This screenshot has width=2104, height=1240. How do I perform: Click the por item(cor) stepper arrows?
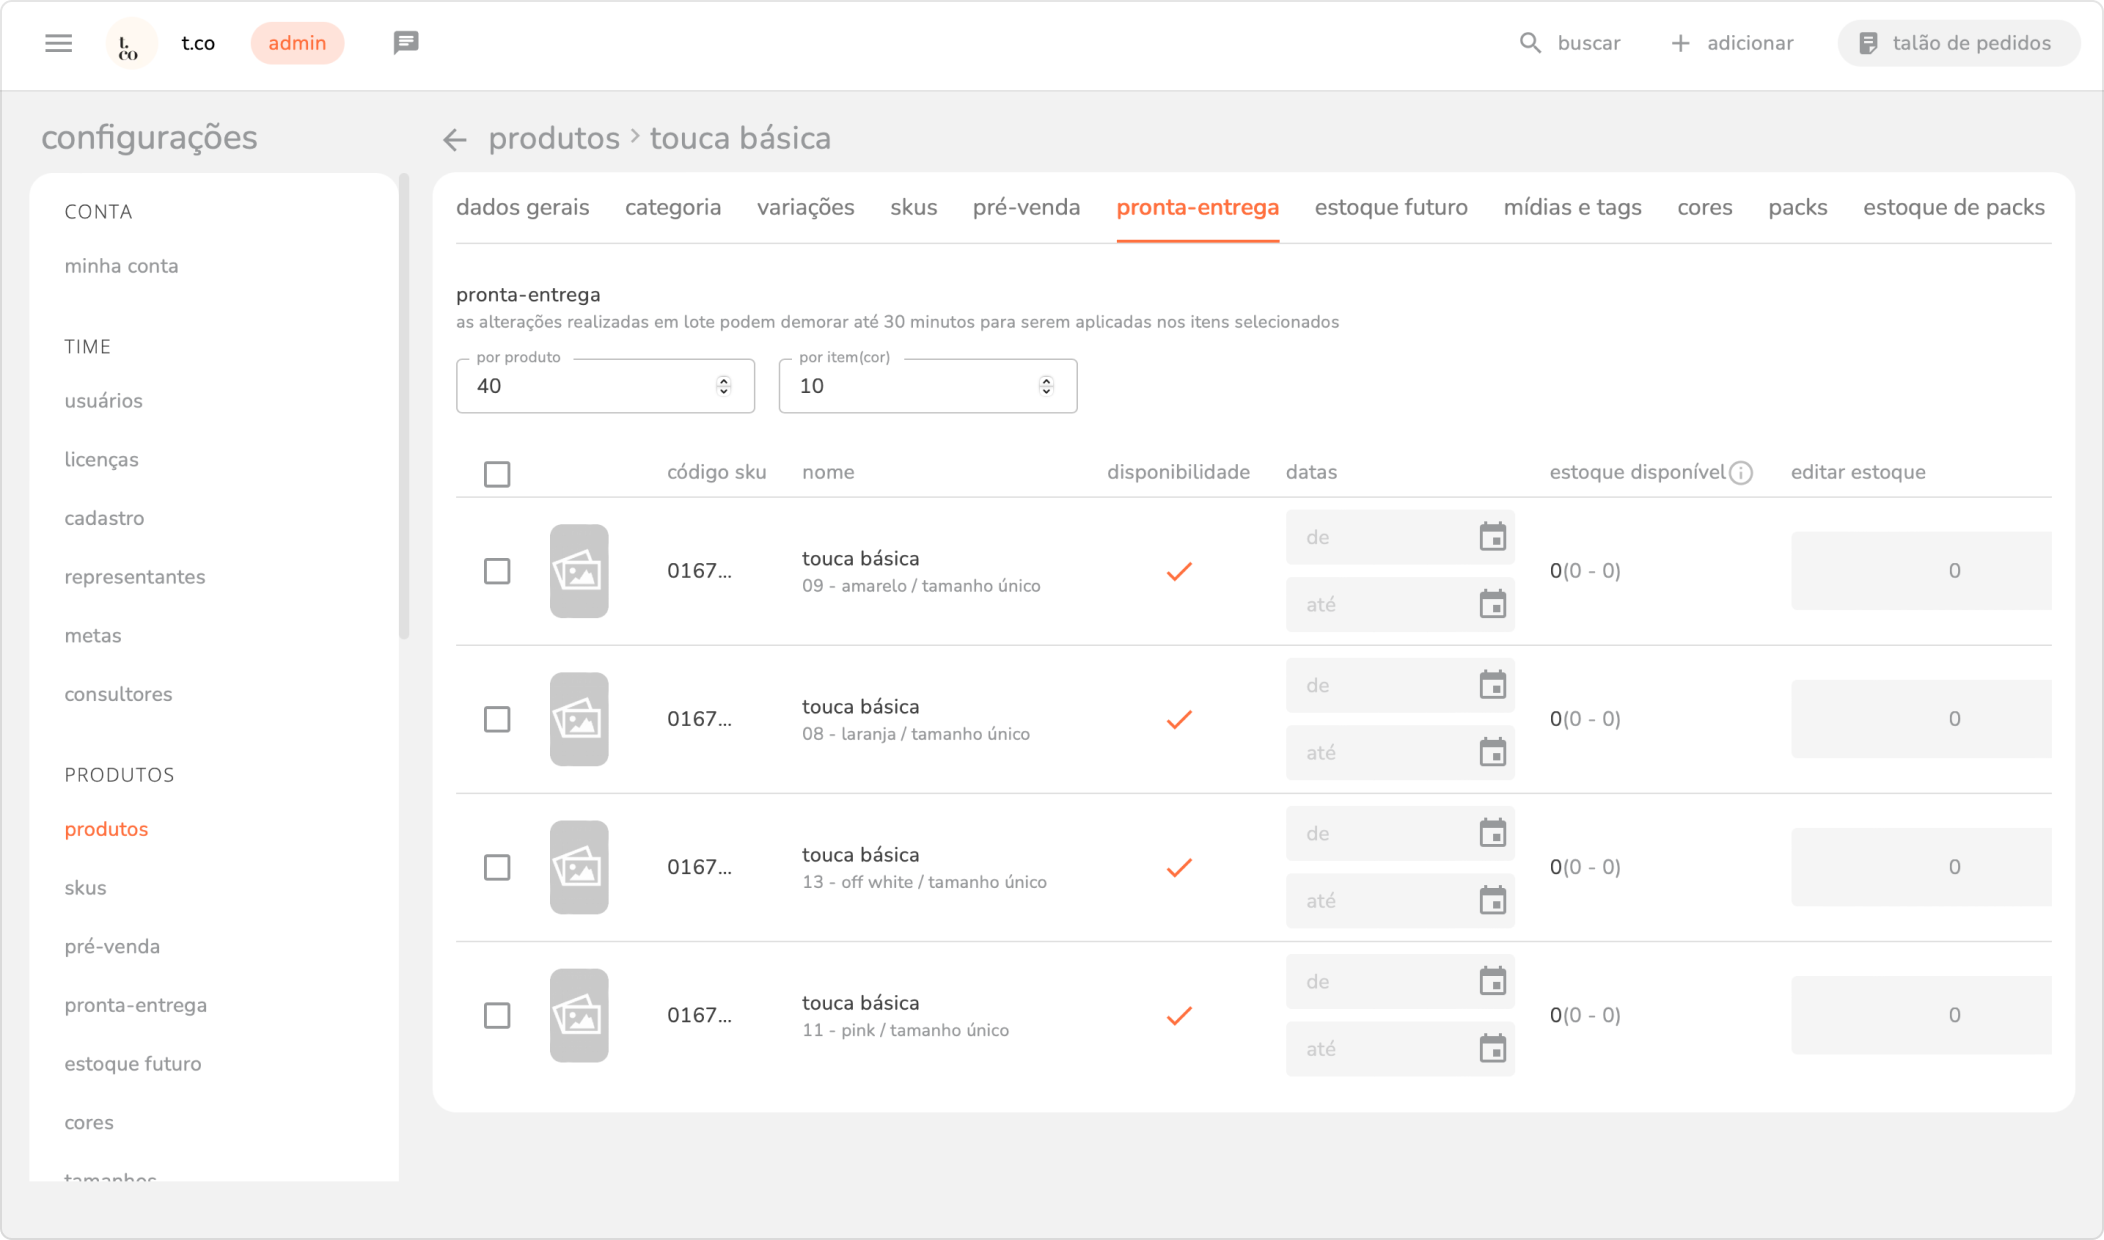coord(1046,386)
